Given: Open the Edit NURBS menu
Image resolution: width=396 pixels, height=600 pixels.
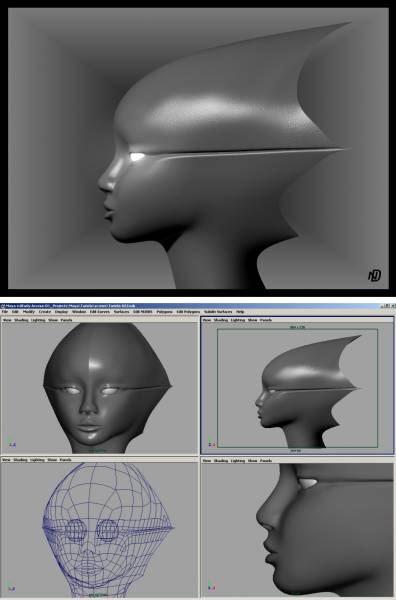Looking at the screenshot, I should coord(143,312).
